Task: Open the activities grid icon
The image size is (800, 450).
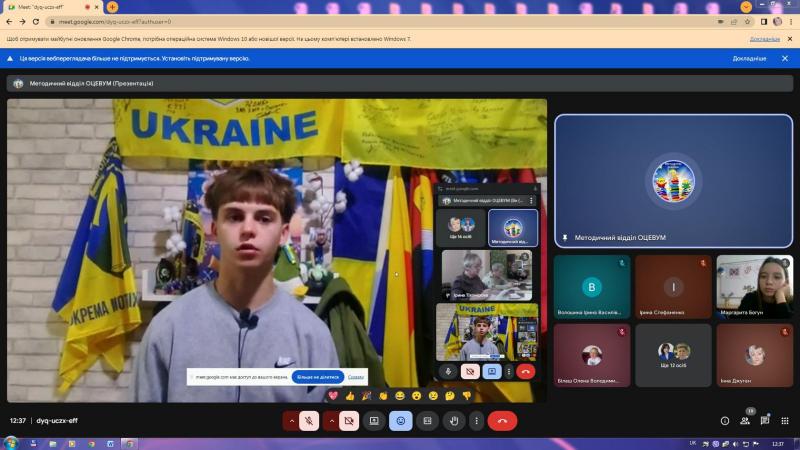Action: coord(785,421)
